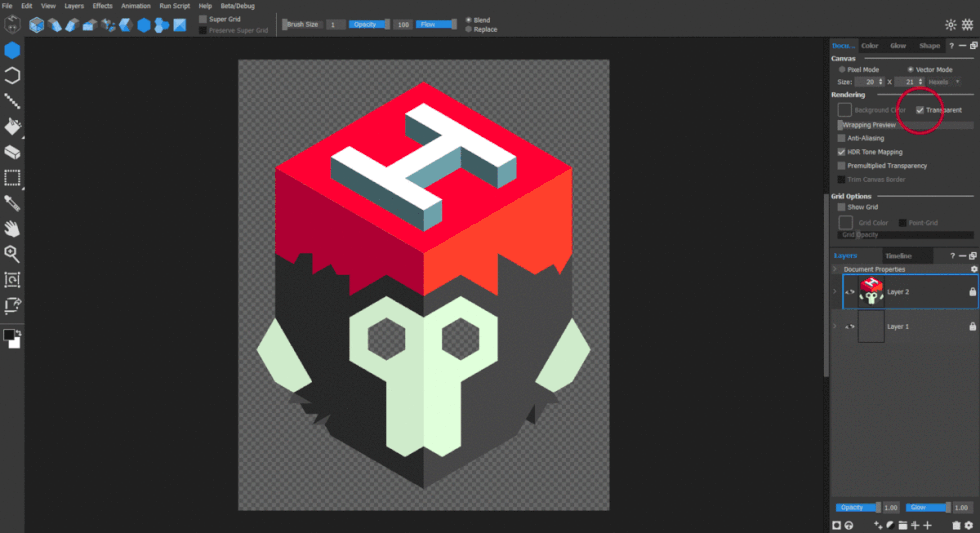
Task: Select the hand pan tool
Action: 12,229
